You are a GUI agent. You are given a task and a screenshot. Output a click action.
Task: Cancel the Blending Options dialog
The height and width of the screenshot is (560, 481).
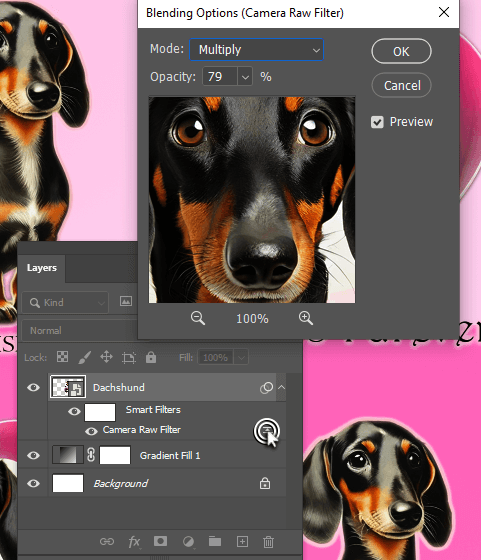coord(402,85)
